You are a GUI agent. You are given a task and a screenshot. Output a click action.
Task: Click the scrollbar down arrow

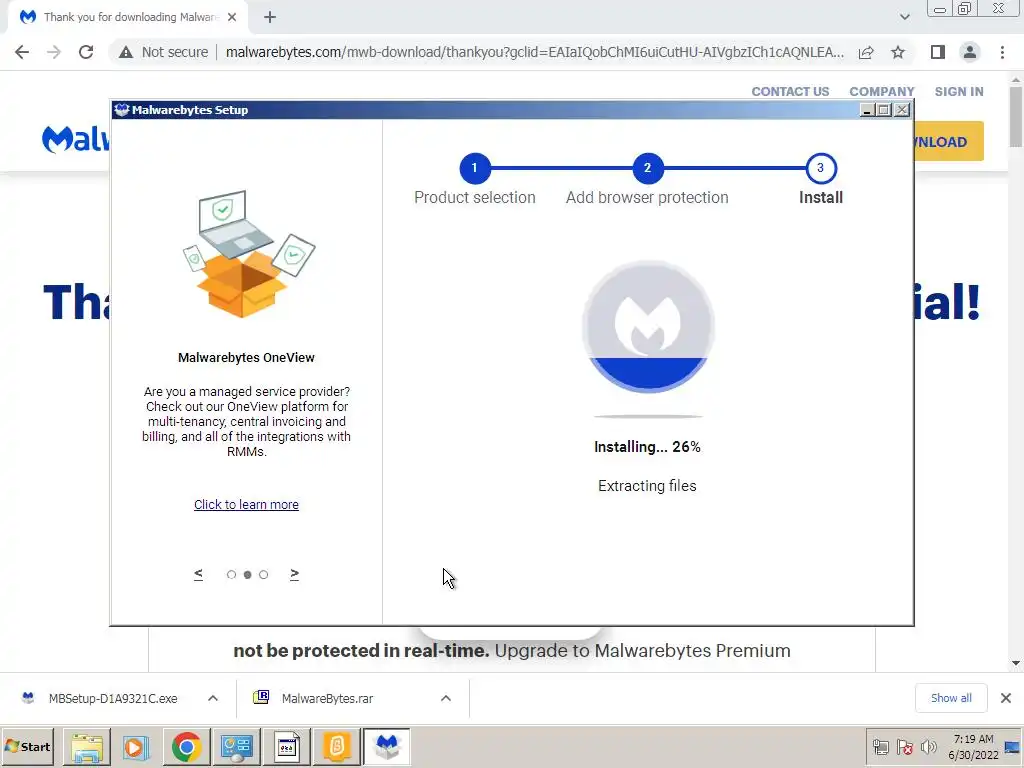pos(1016,664)
